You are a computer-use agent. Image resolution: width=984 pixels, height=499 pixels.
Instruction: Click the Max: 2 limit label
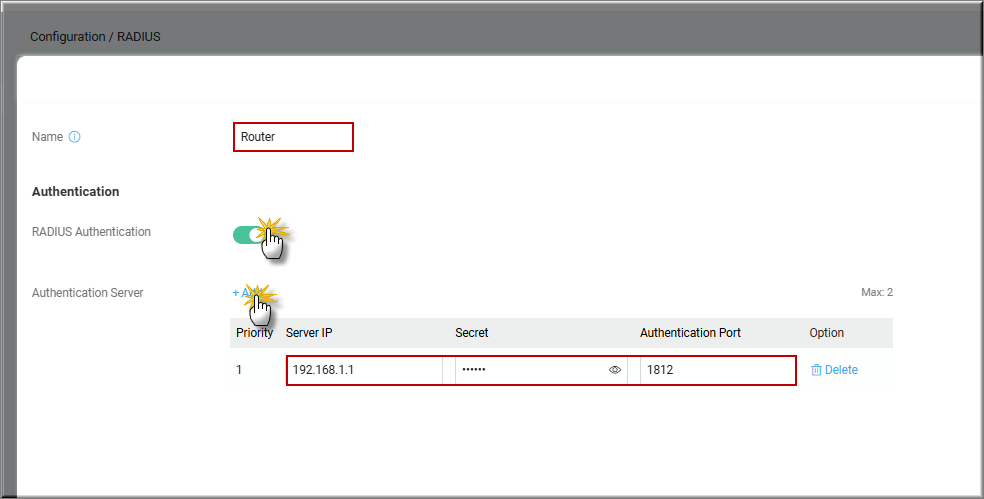coord(876,293)
